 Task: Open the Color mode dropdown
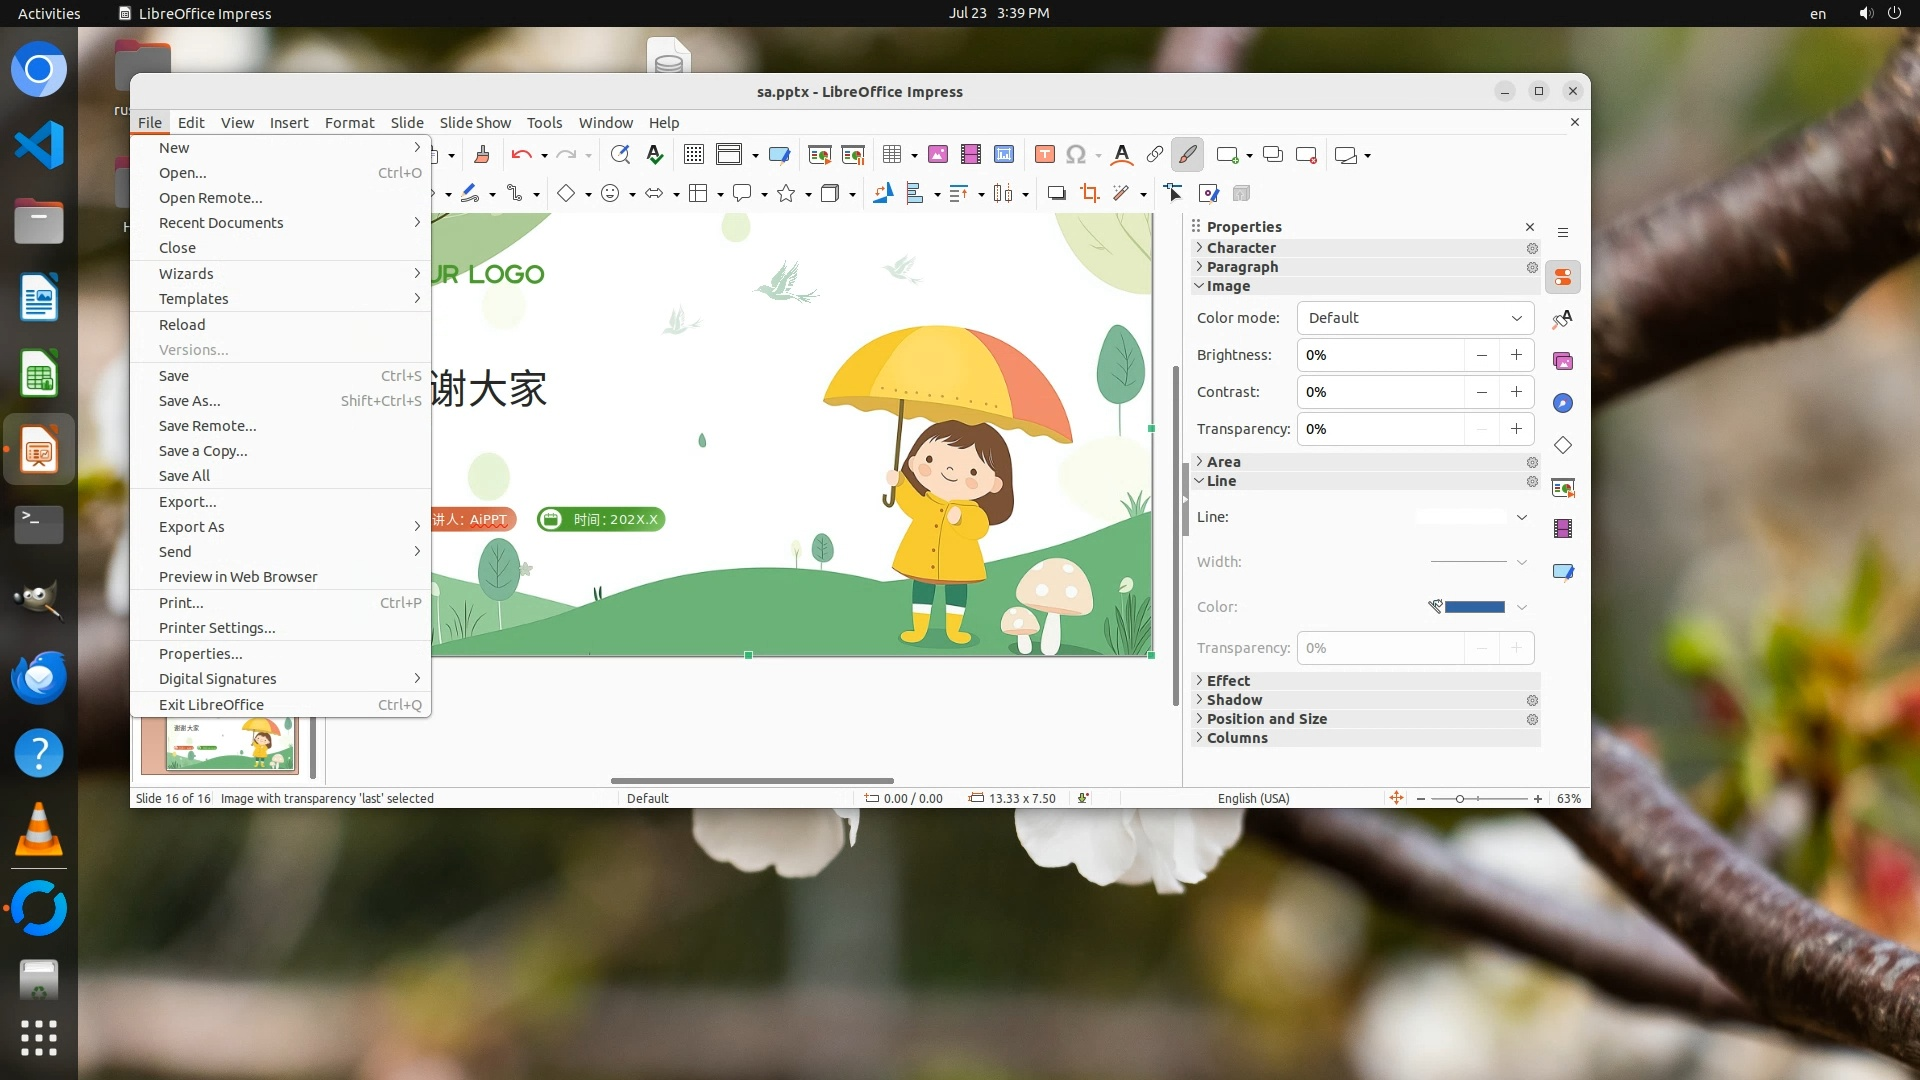1414,318
